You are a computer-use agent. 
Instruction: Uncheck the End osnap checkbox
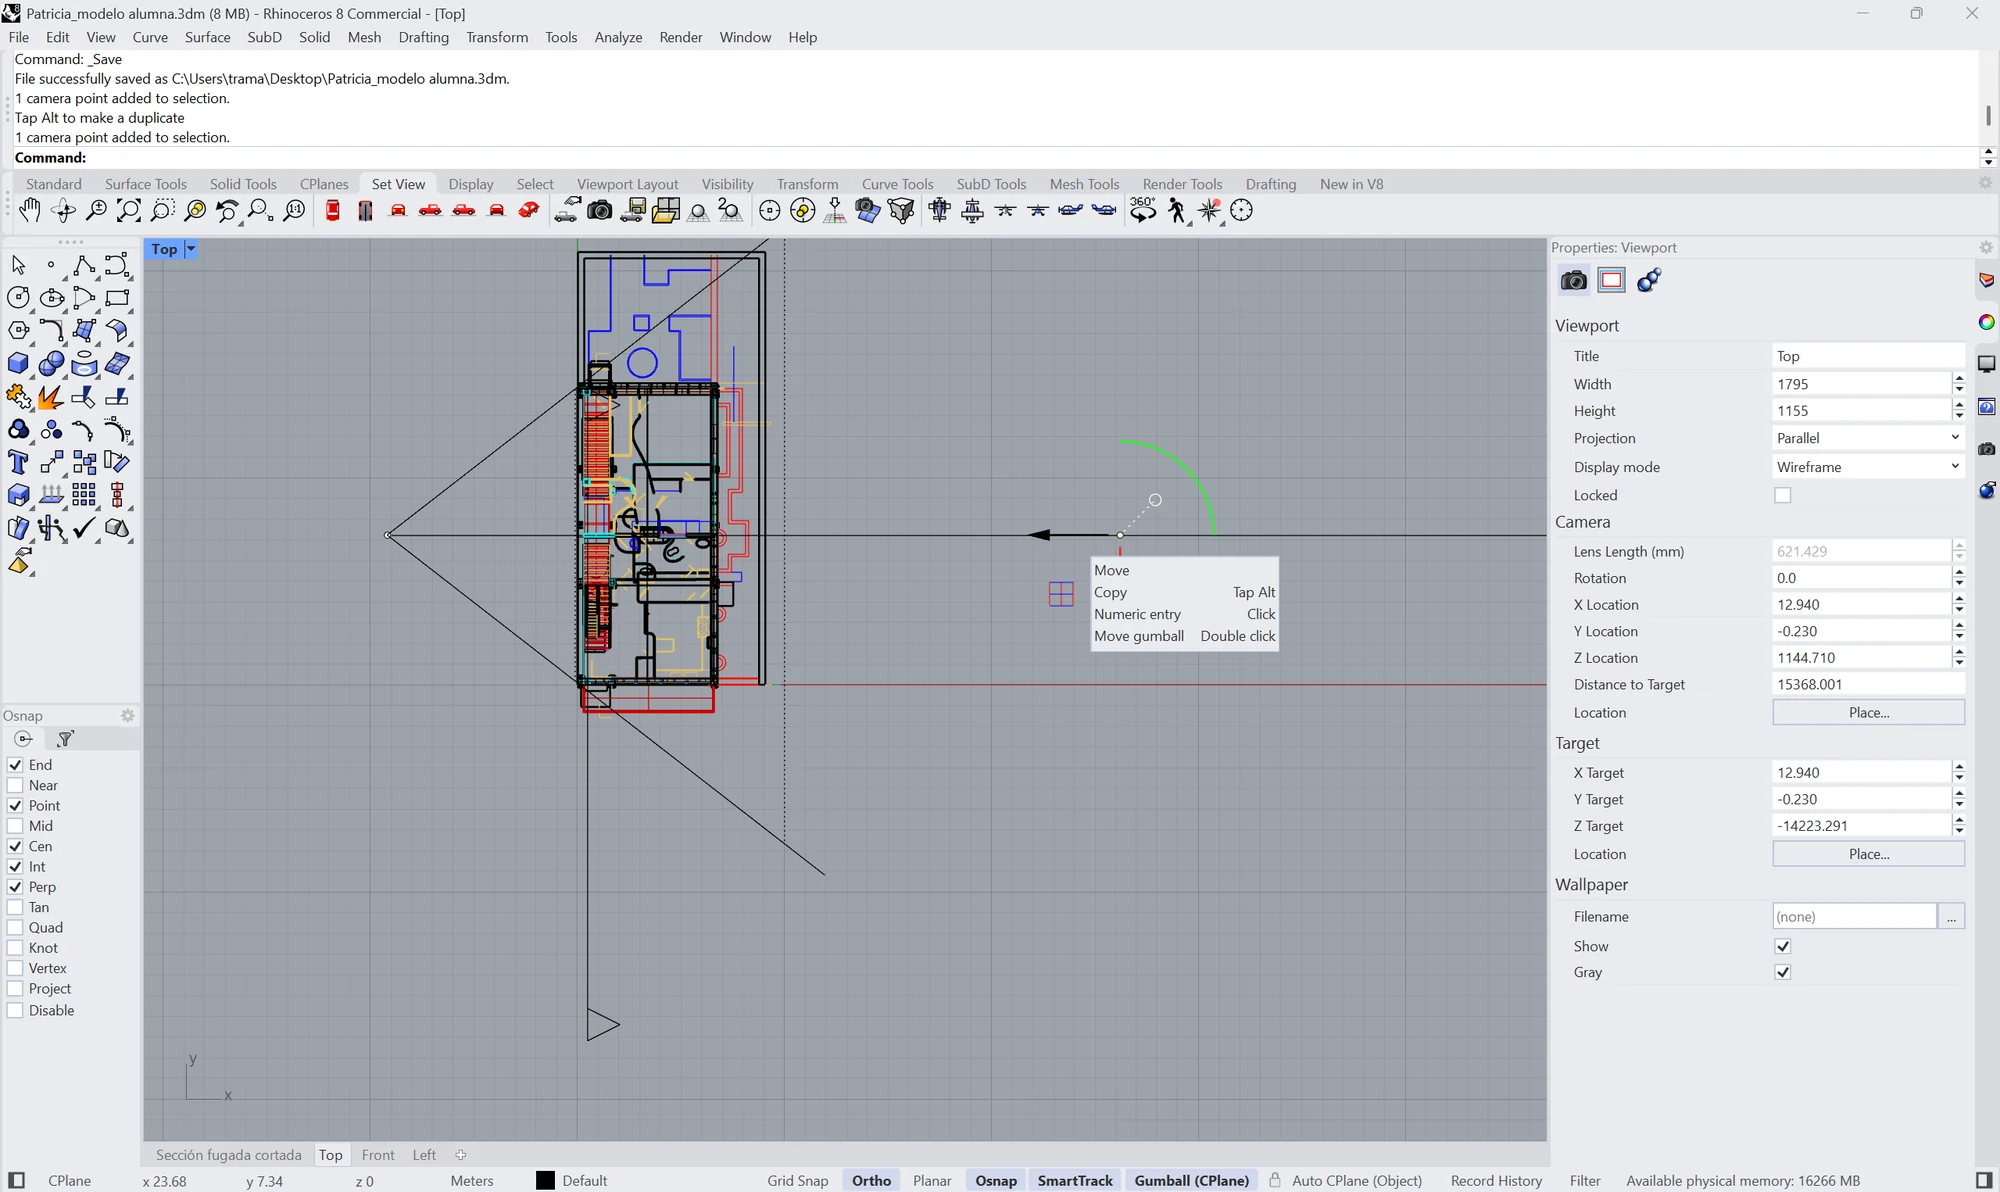click(x=15, y=765)
